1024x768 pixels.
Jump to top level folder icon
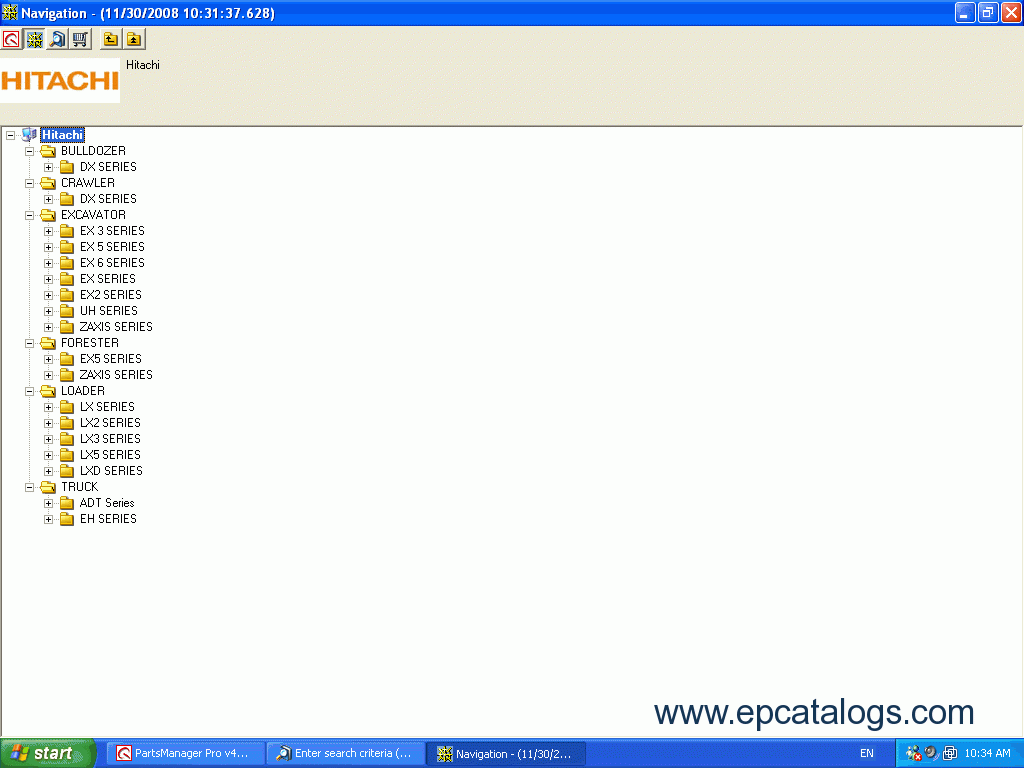pos(134,40)
